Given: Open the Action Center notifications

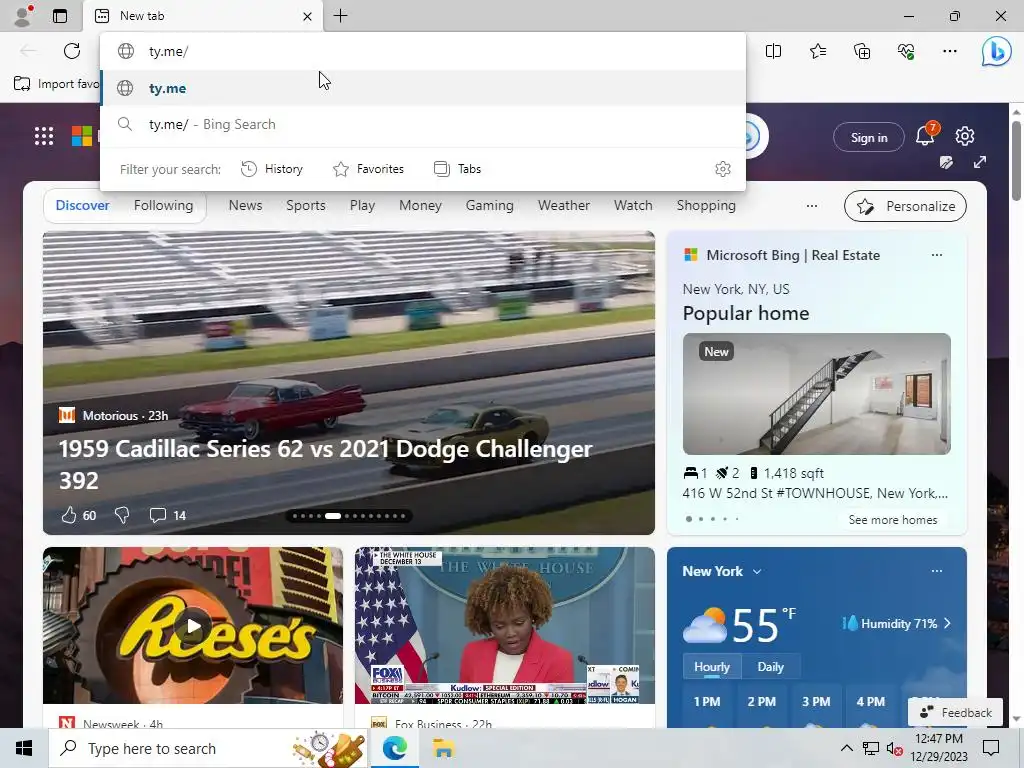Looking at the screenshot, I should pyautogui.click(x=991, y=748).
